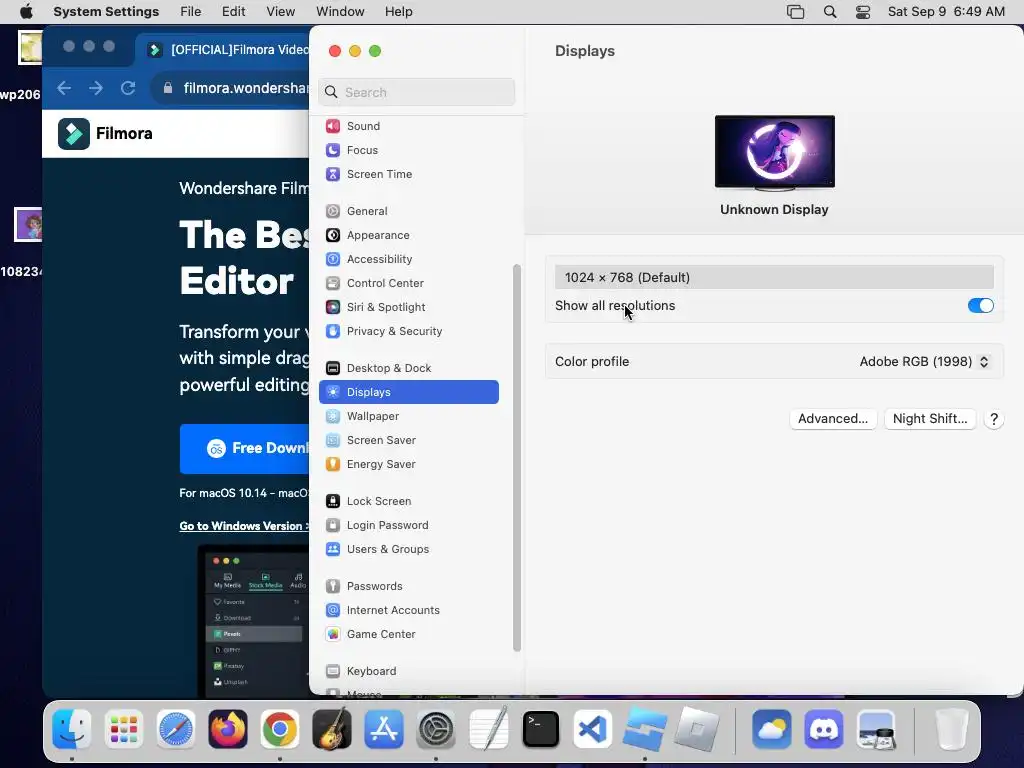Select the Unknown Display thumbnail
This screenshot has width=1024, height=768.
tap(775, 153)
